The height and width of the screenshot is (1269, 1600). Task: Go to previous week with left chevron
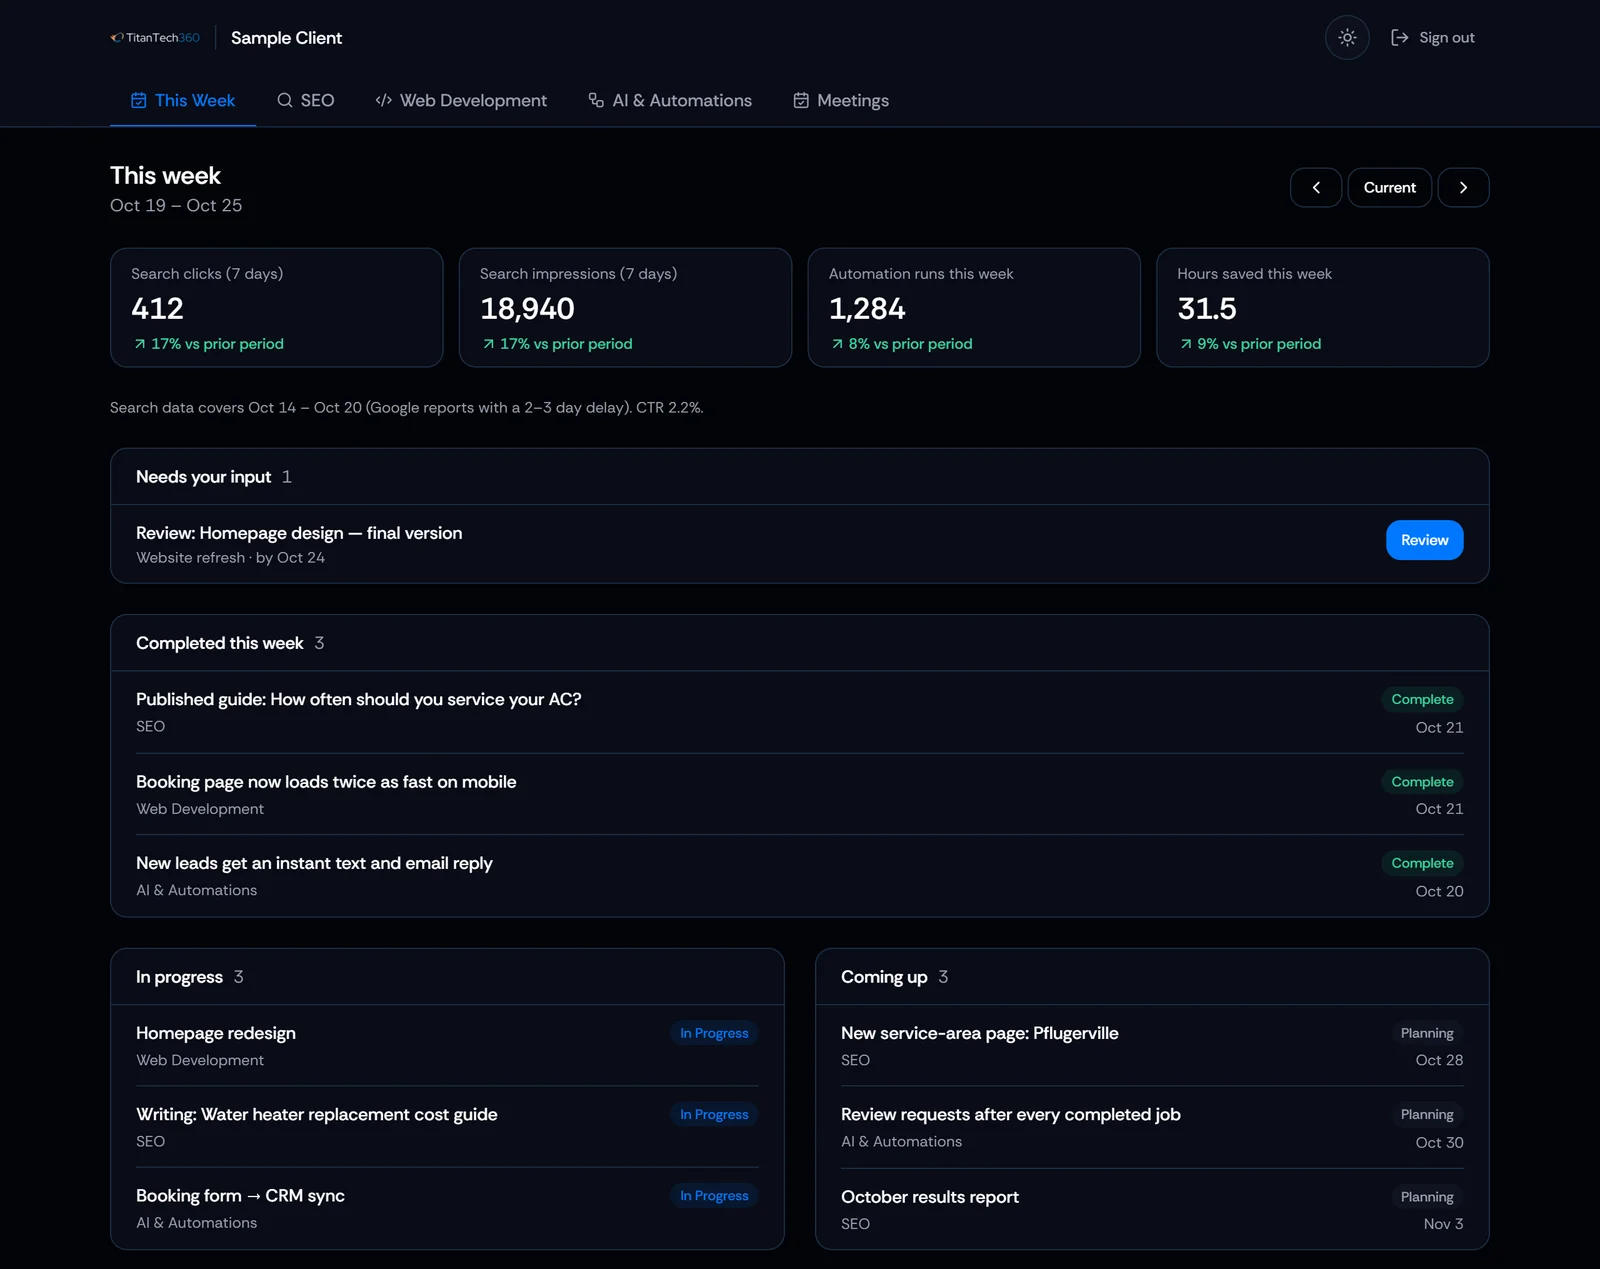[1316, 188]
